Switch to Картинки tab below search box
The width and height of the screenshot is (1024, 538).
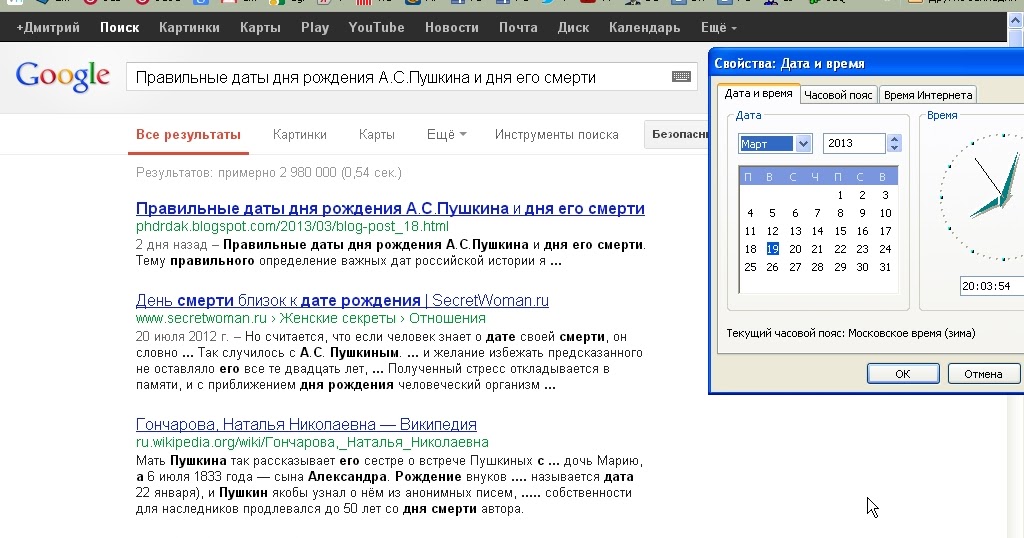(x=300, y=134)
